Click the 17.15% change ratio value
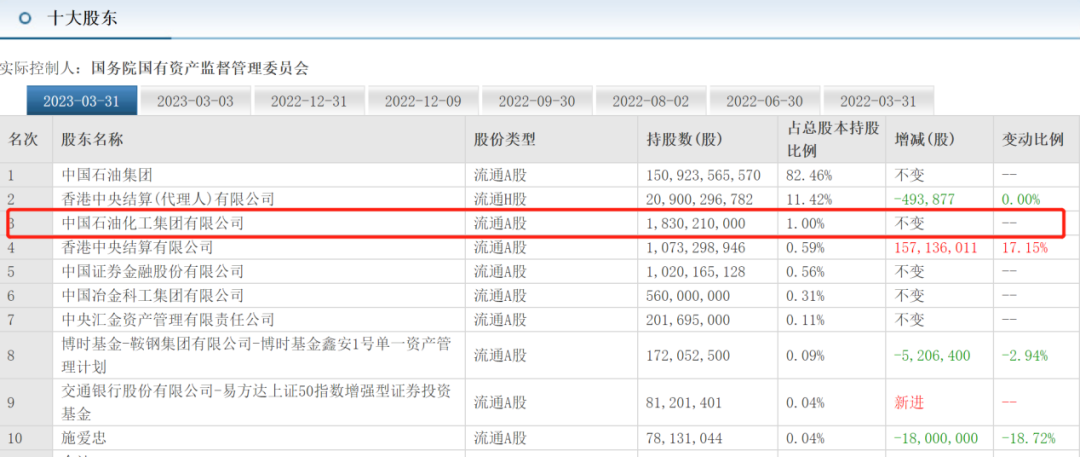 [1025, 247]
